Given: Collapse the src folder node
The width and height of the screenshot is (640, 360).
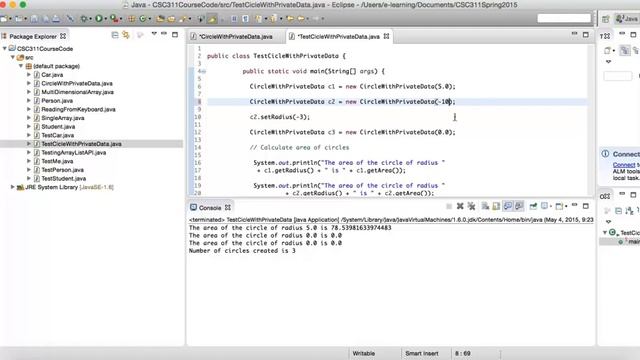Looking at the screenshot, I should pyautogui.click(x=13, y=57).
